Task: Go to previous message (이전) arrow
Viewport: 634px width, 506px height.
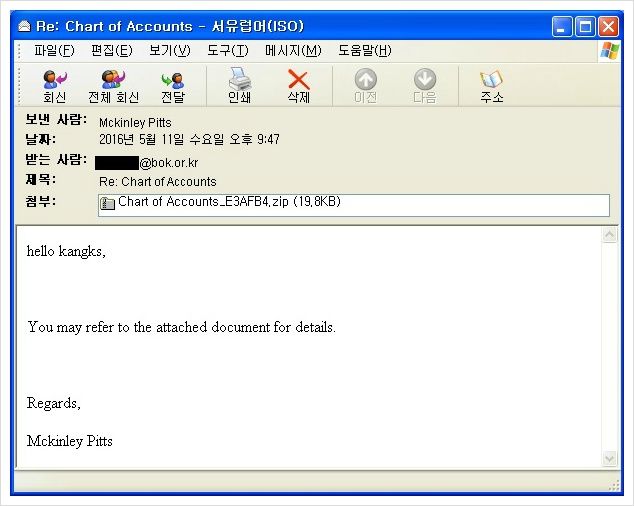Action: tap(366, 79)
